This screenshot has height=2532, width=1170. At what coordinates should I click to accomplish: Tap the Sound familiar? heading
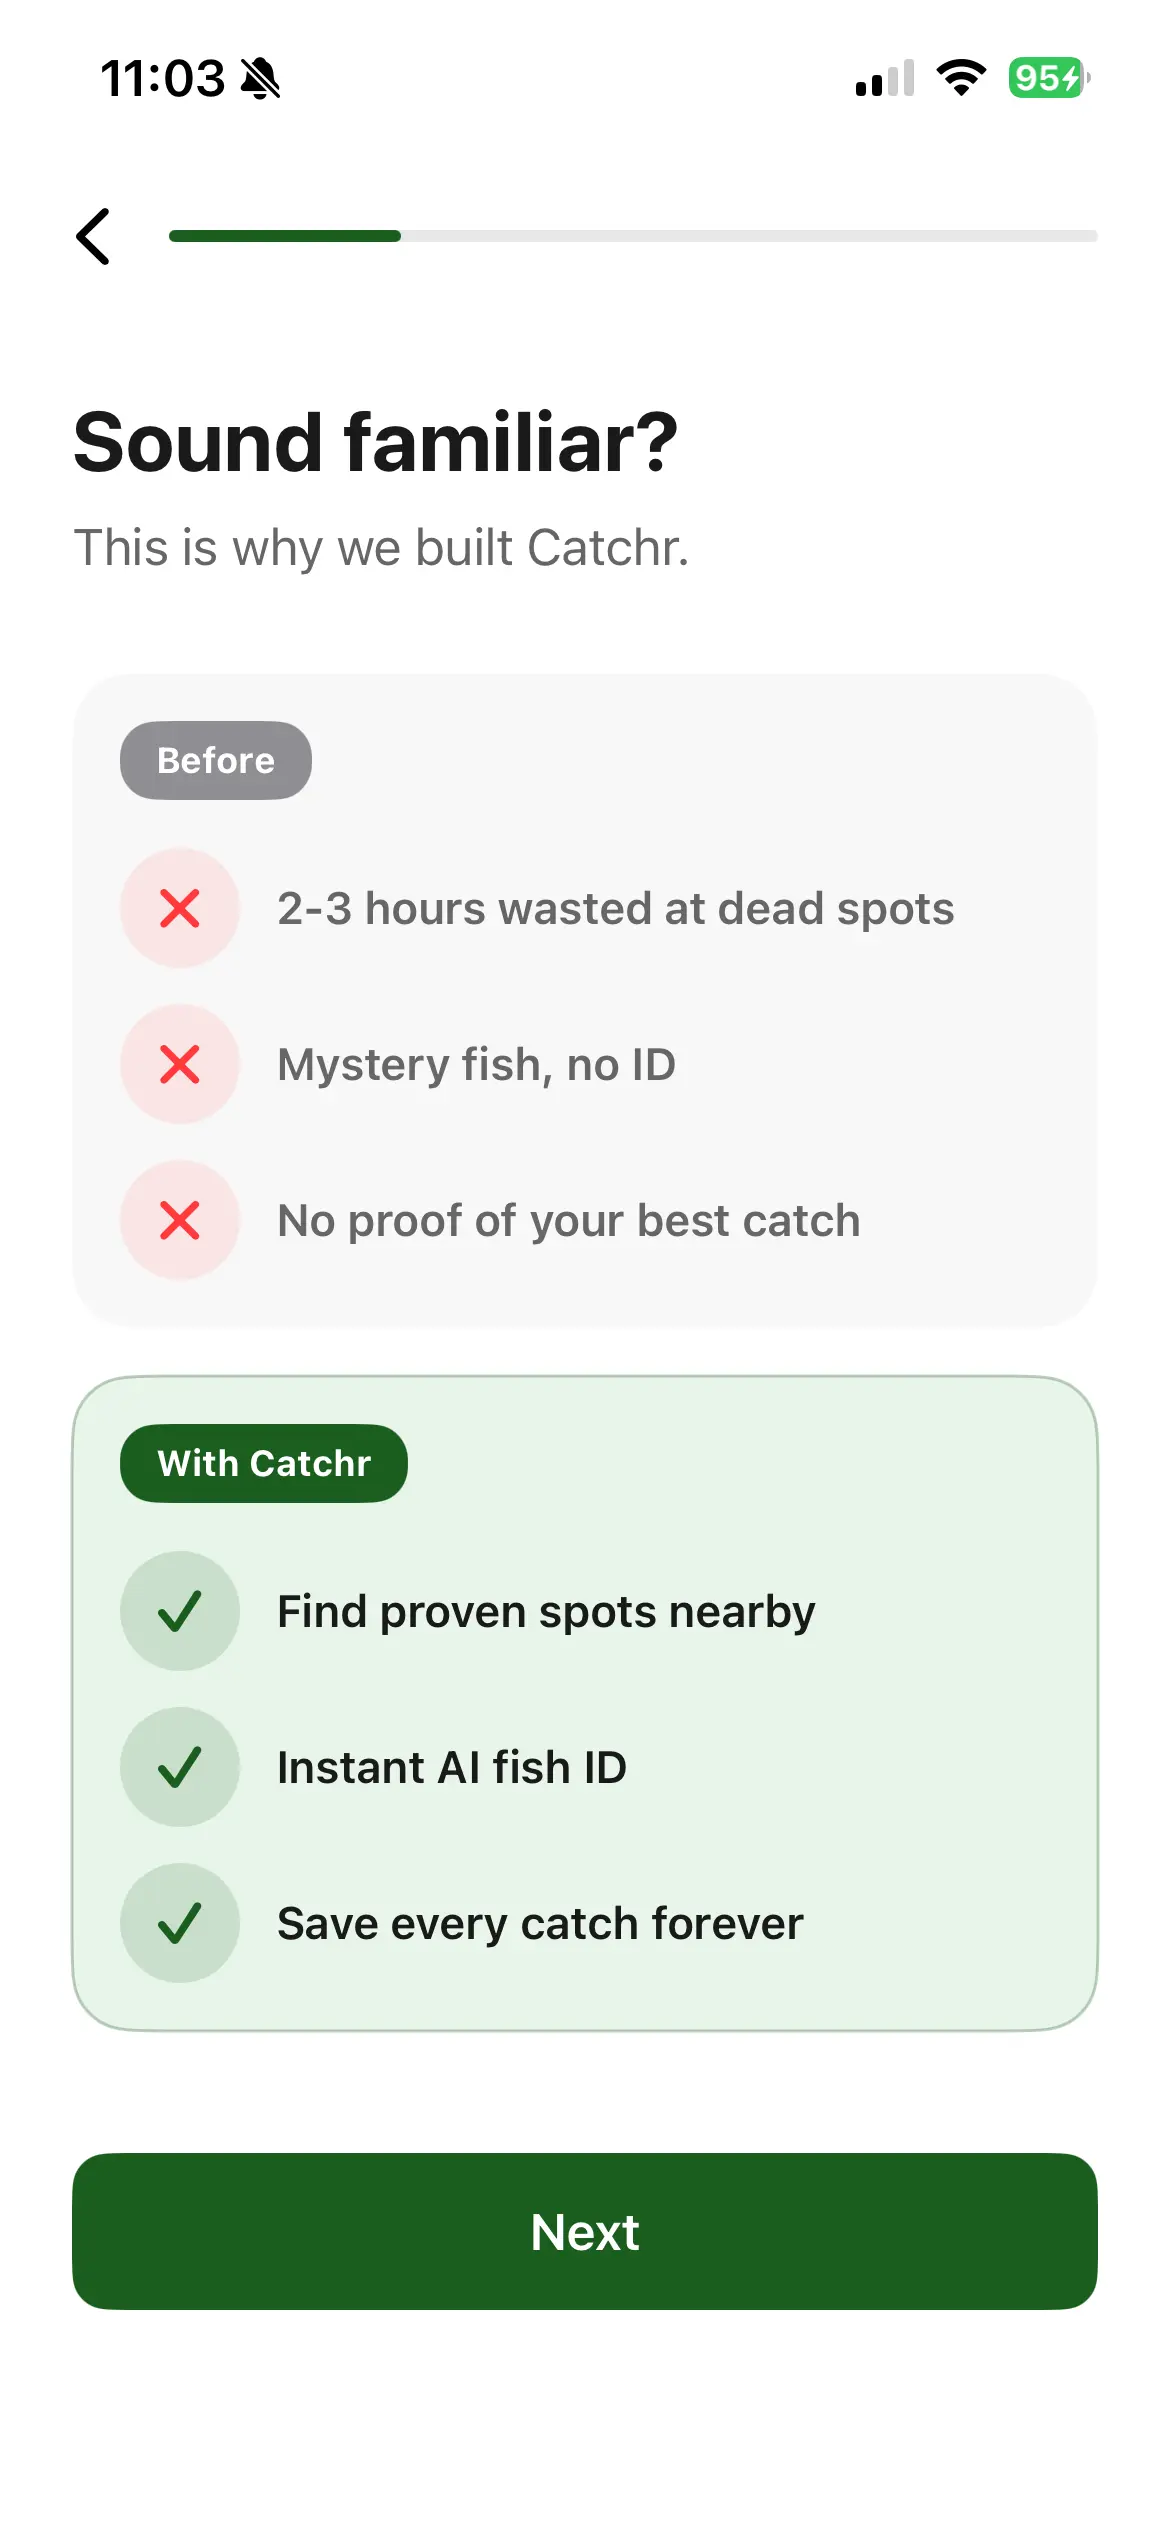tap(376, 442)
